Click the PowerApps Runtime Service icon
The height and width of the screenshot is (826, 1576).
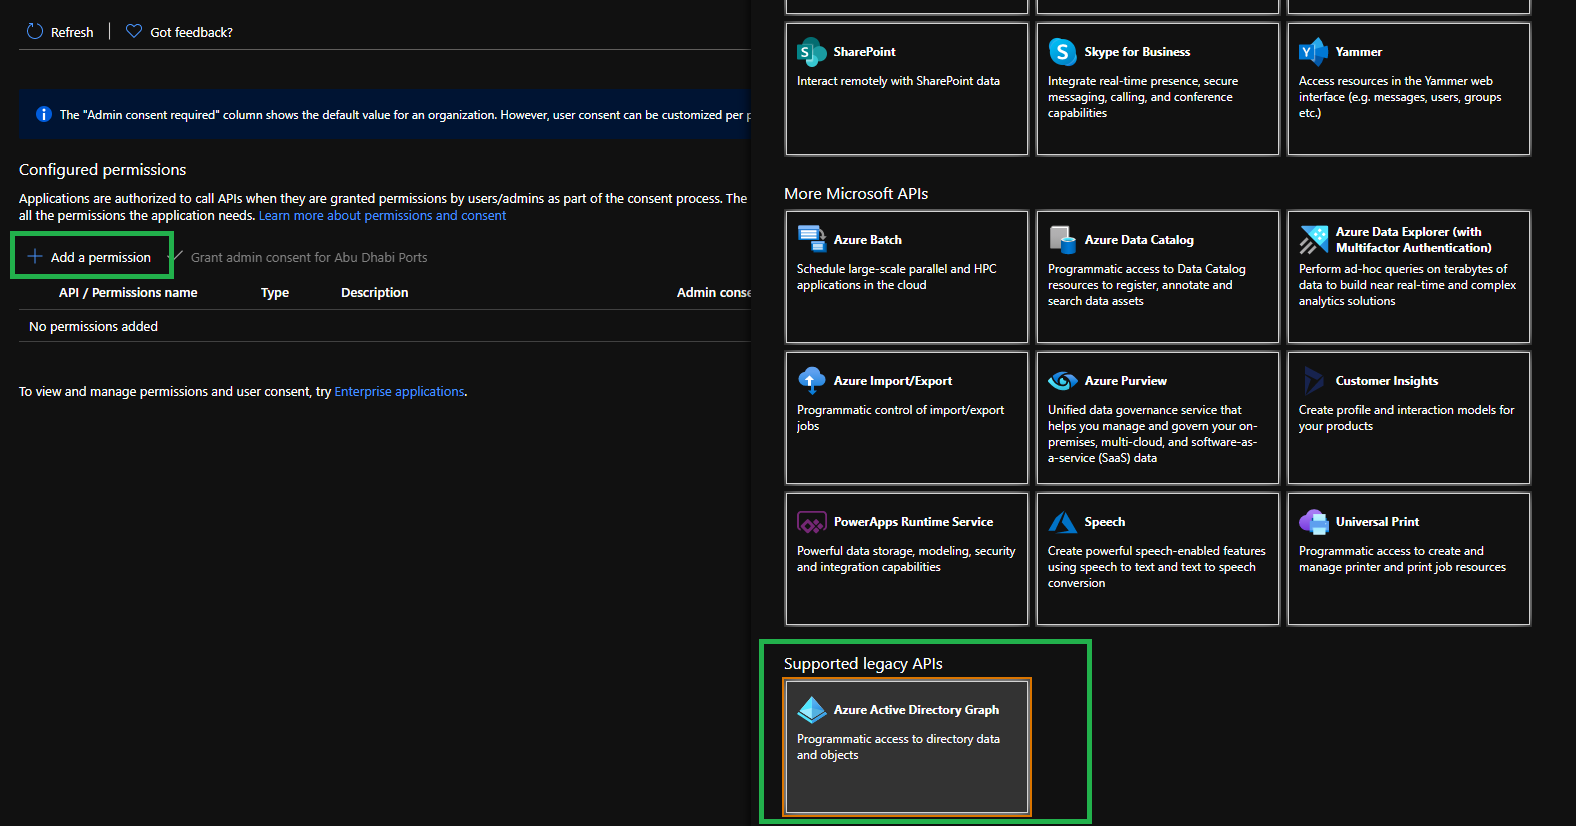click(811, 522)
